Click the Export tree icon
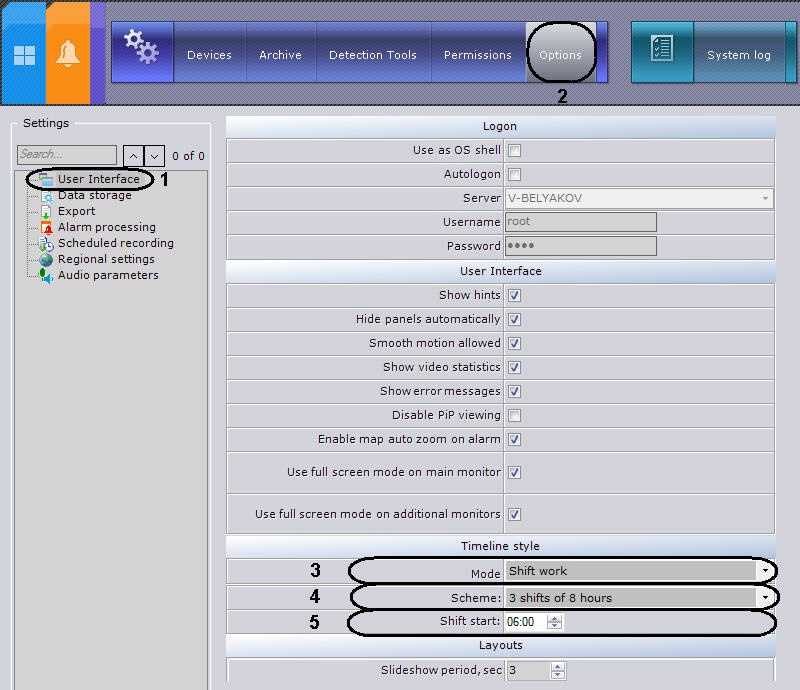Screen dimensions: 800x690 (46, 211)
